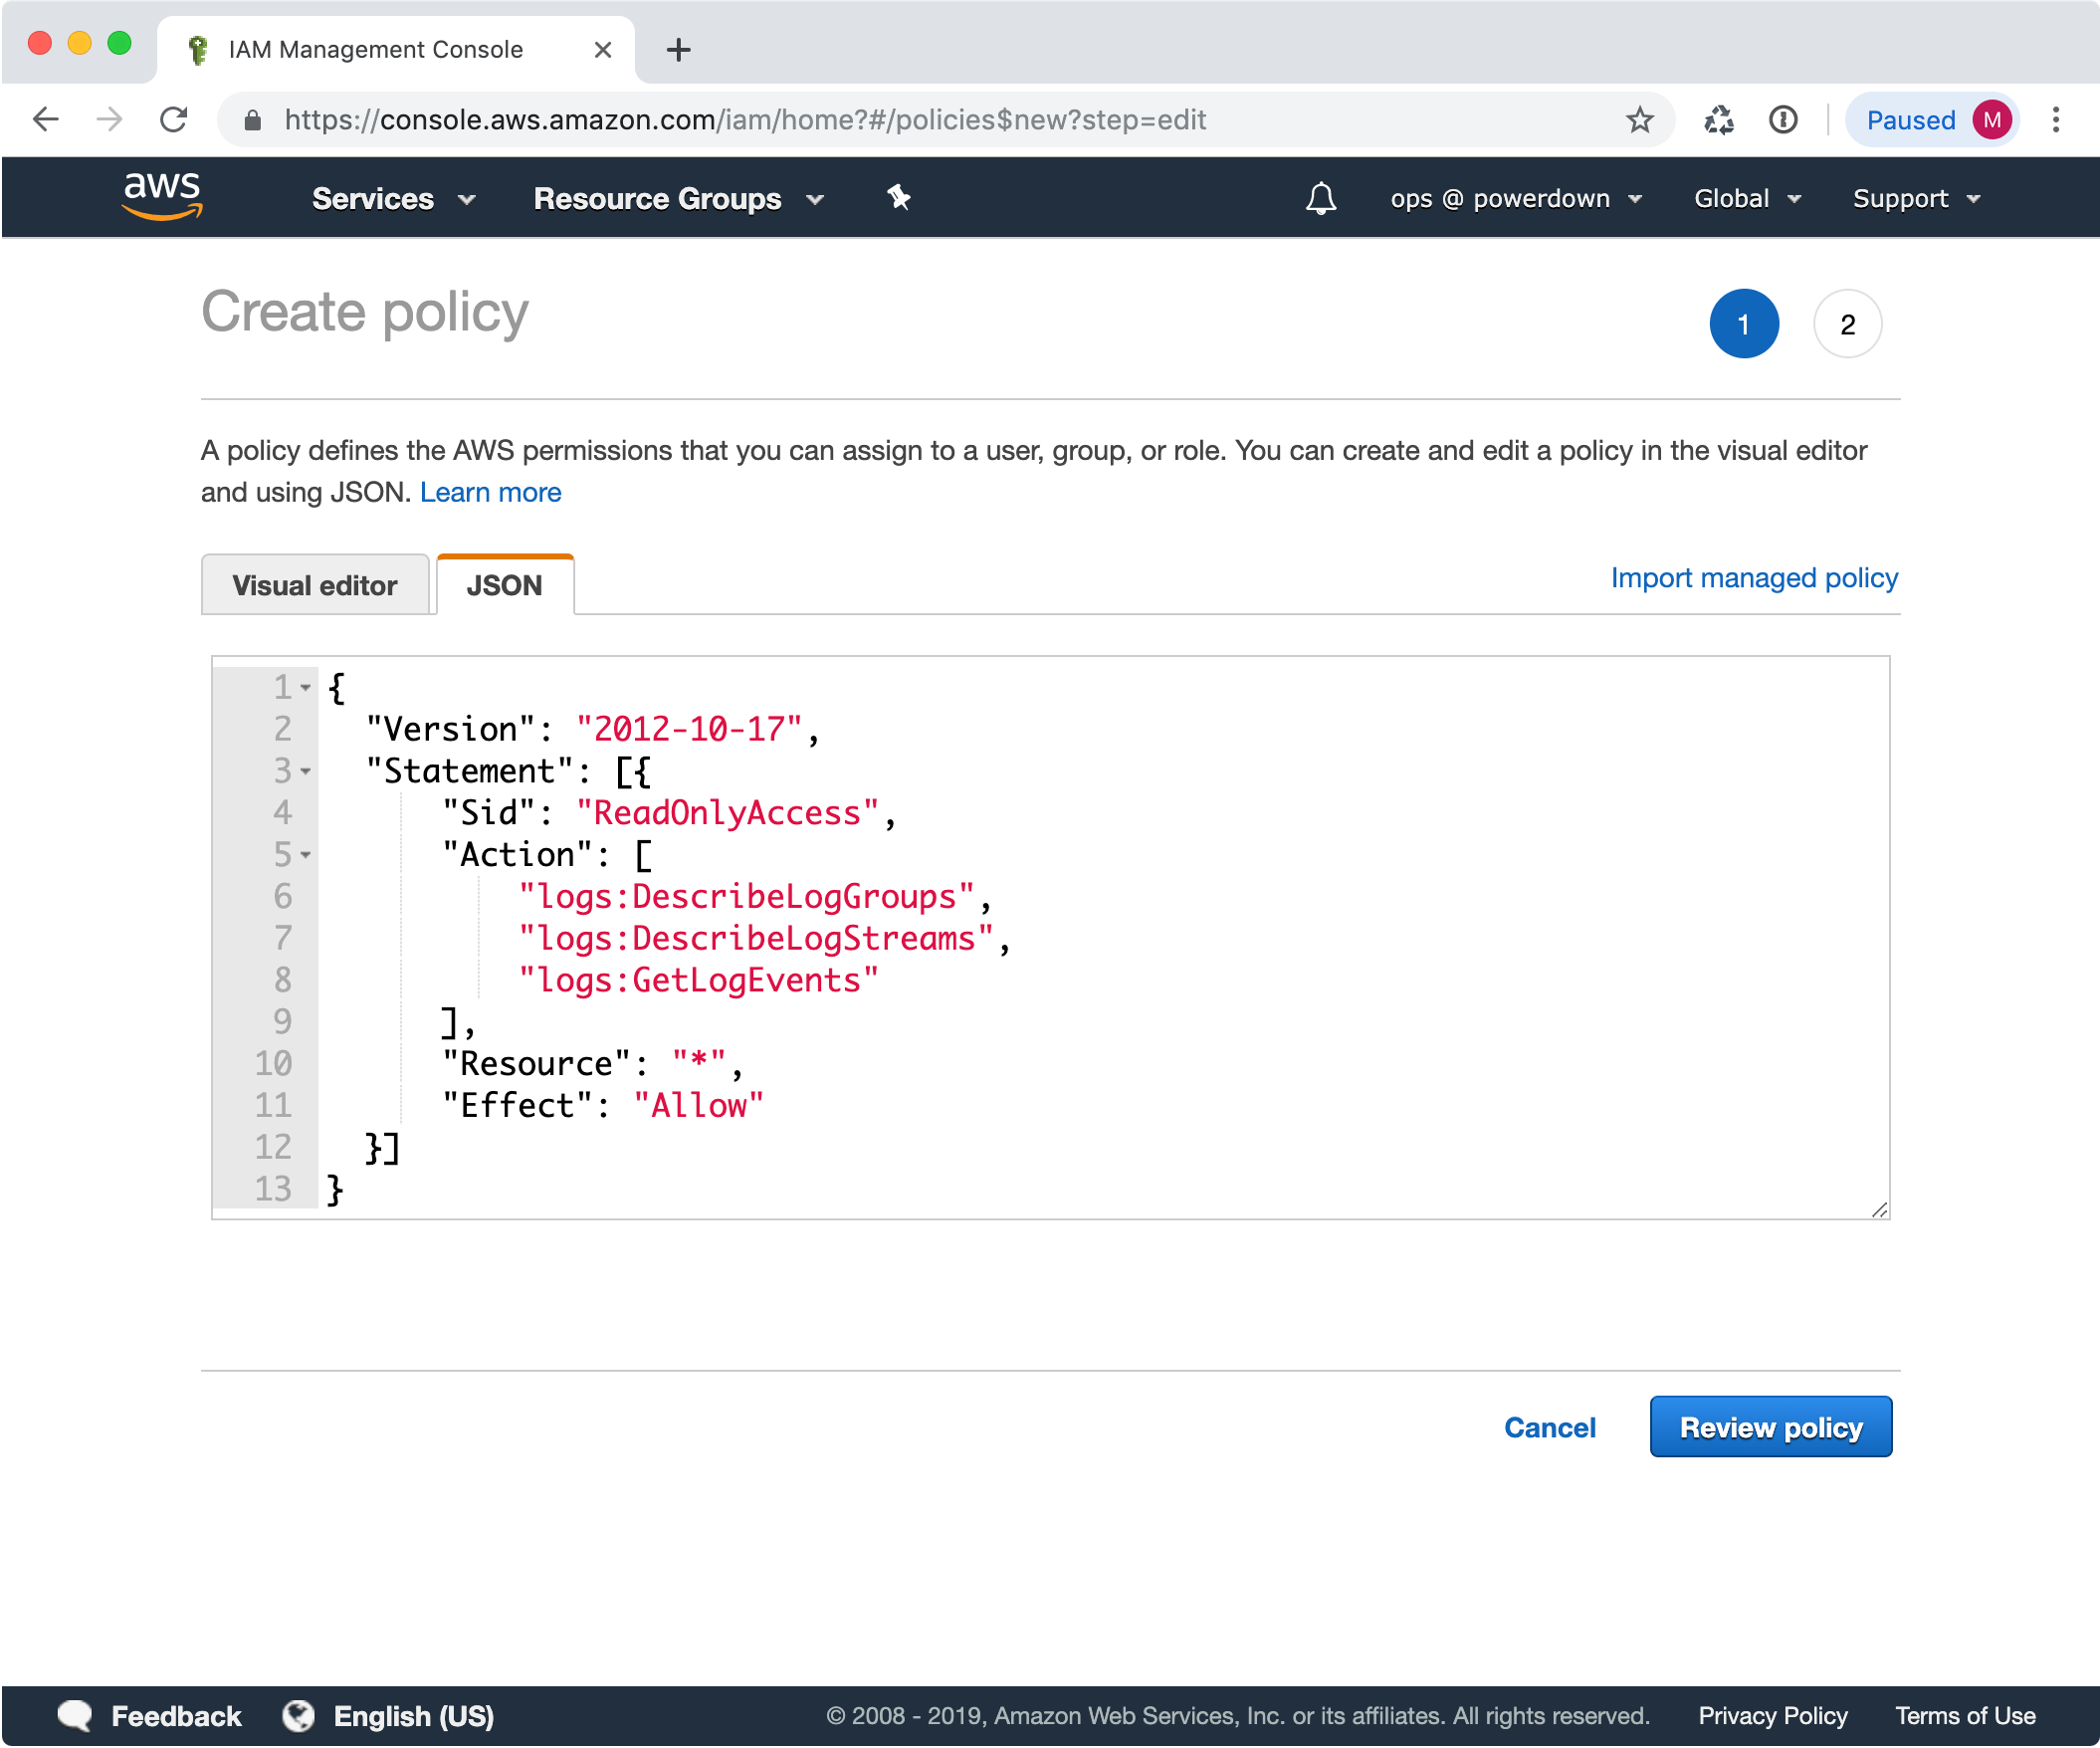This screenshot has height=1748, width=2100.
Task: Click the browser forward arrow
Action: pos(109,120)
